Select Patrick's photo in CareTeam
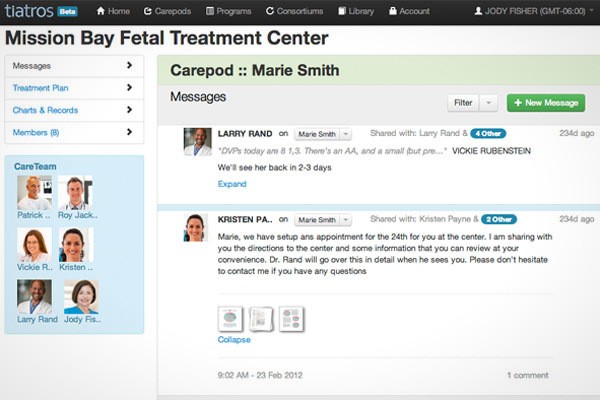 [x=34, y=193]
